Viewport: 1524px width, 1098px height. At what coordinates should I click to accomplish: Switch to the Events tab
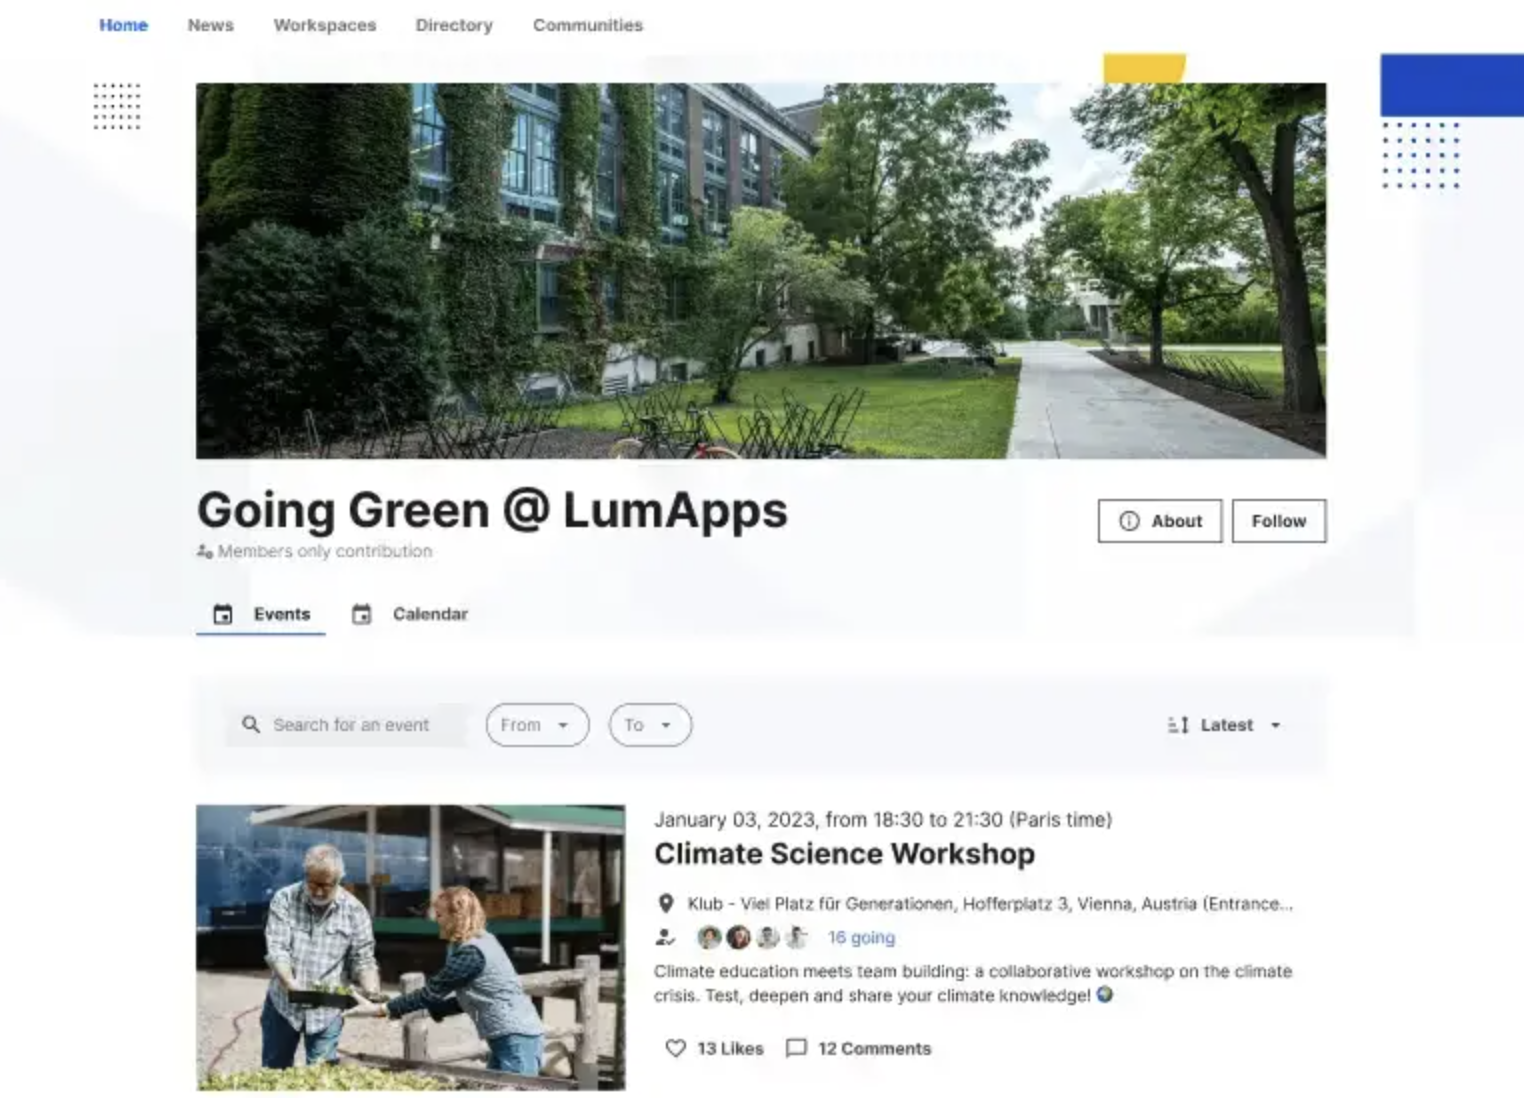(x=261, y=614)
